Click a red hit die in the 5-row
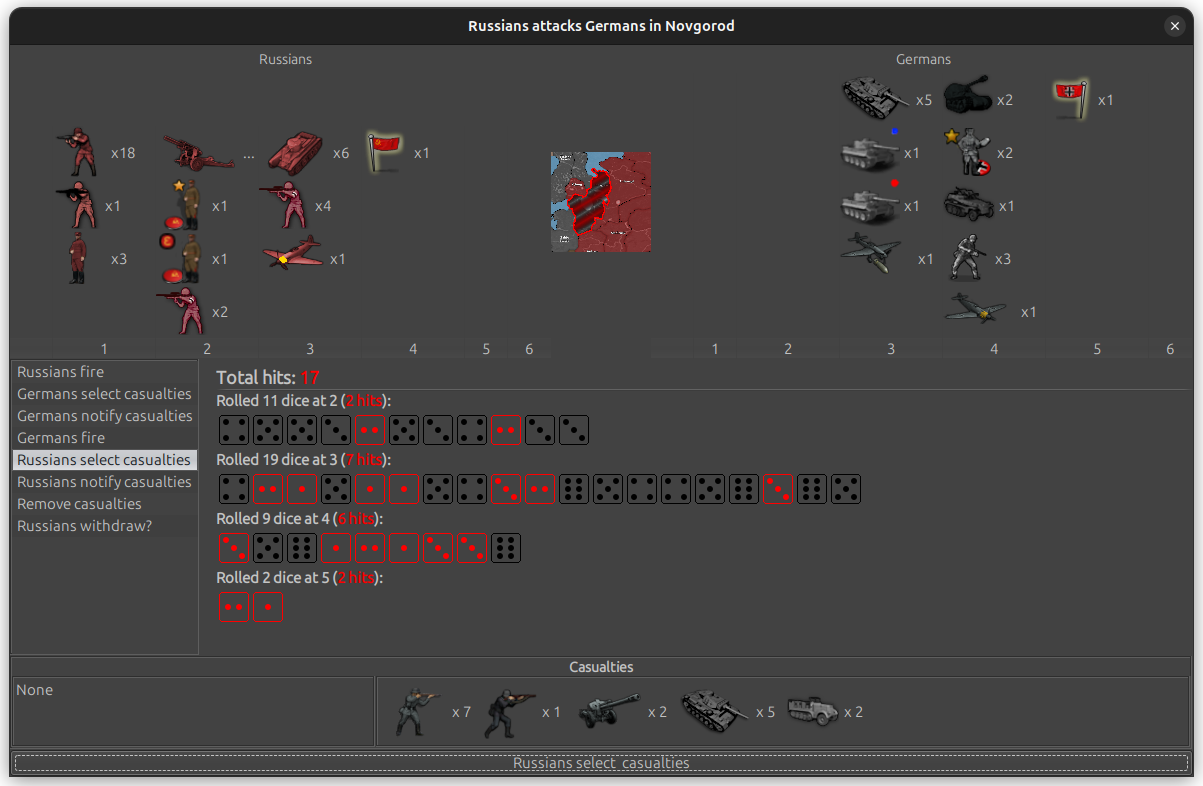Screen dimensions: 1203x786 233,606
